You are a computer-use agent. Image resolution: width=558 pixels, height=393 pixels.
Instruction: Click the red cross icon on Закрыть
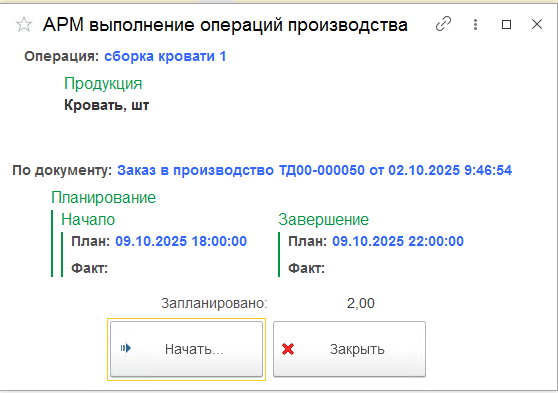coord(288,349)
